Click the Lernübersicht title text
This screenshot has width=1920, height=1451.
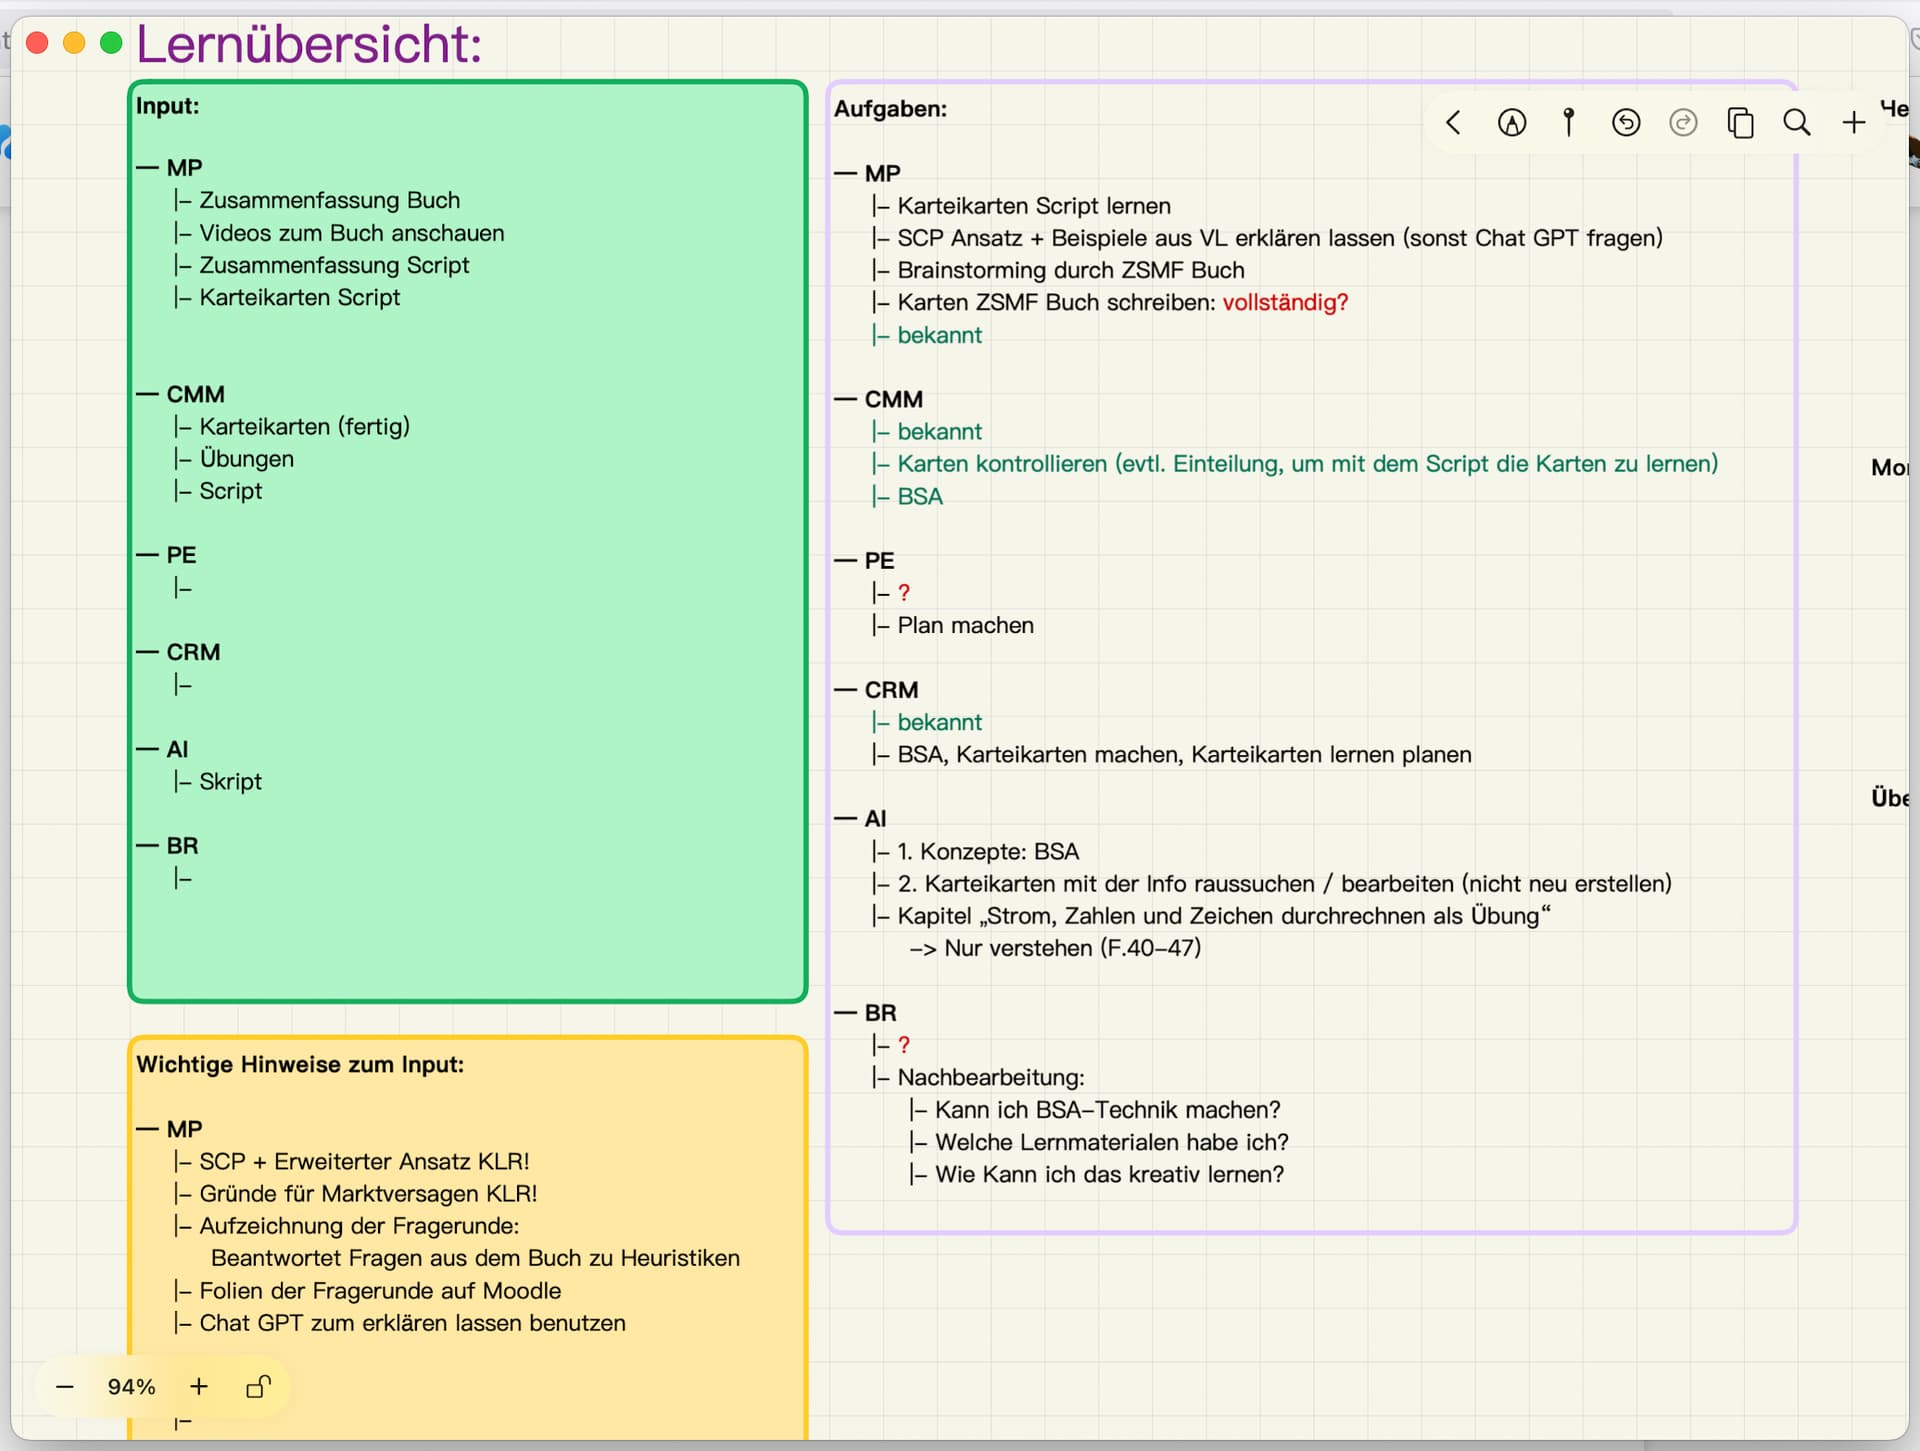tap(309, 44)
